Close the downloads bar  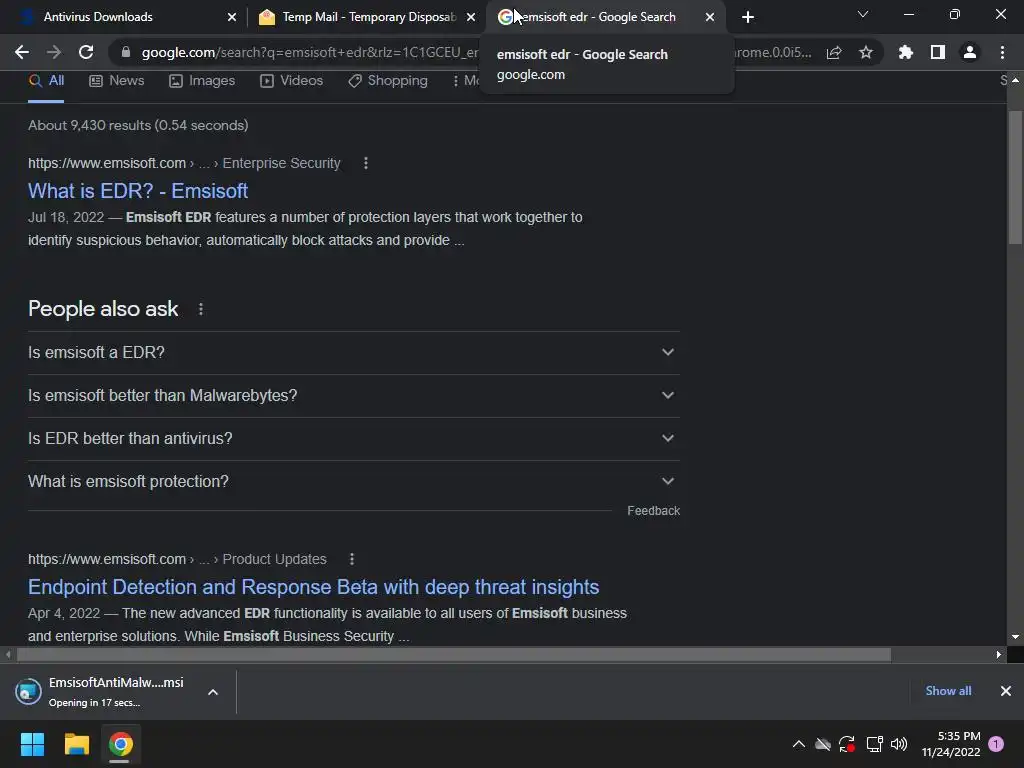click(x=1006, y=691)
